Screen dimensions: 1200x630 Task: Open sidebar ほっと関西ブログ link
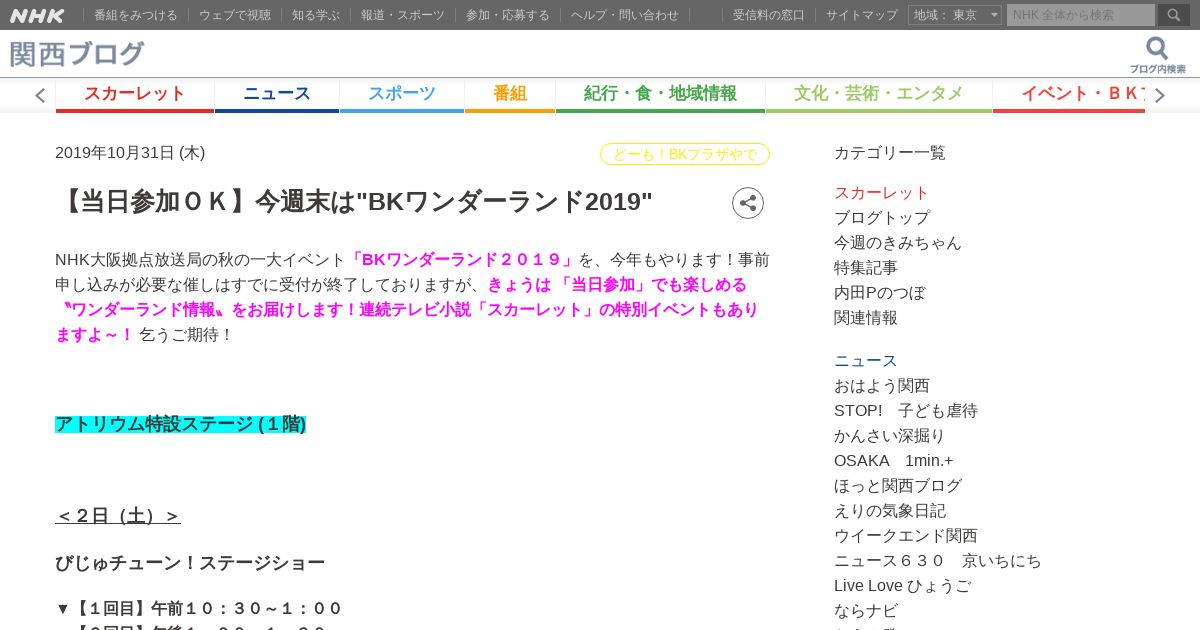tap(898, 486)
